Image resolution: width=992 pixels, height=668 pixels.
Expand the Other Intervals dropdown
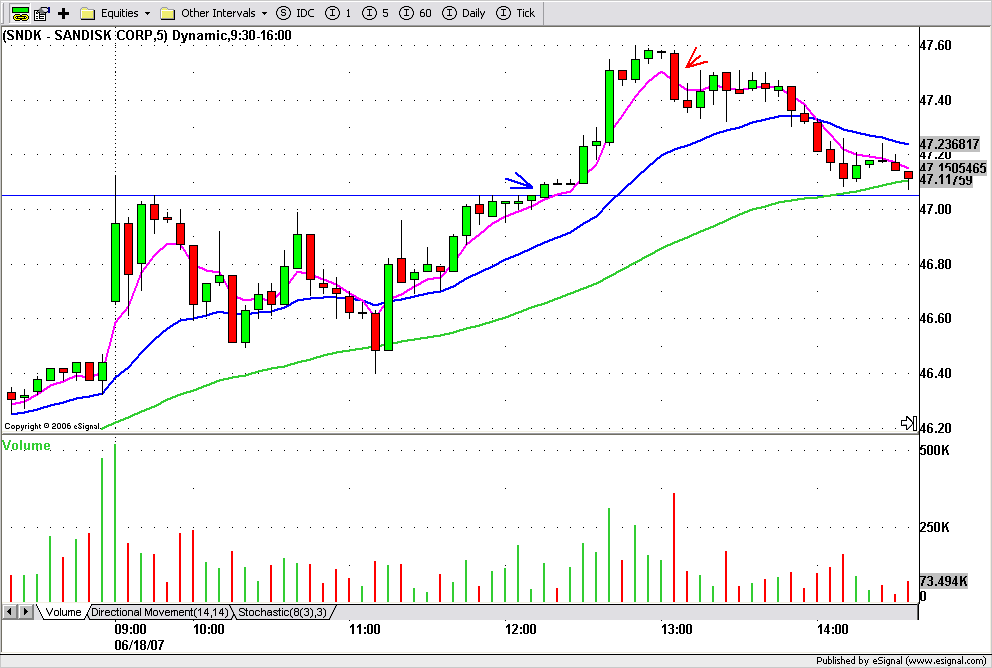point(213,13)
